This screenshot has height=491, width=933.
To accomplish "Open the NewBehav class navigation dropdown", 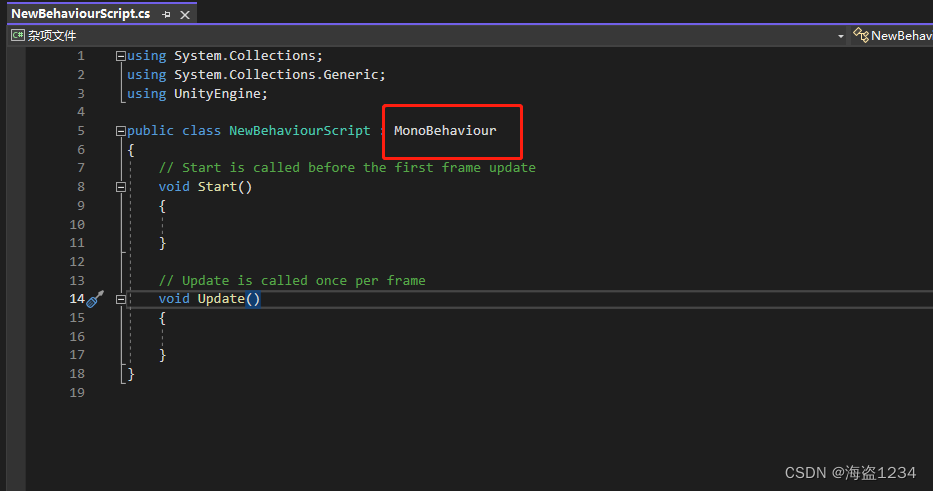I will click(892, 36).
